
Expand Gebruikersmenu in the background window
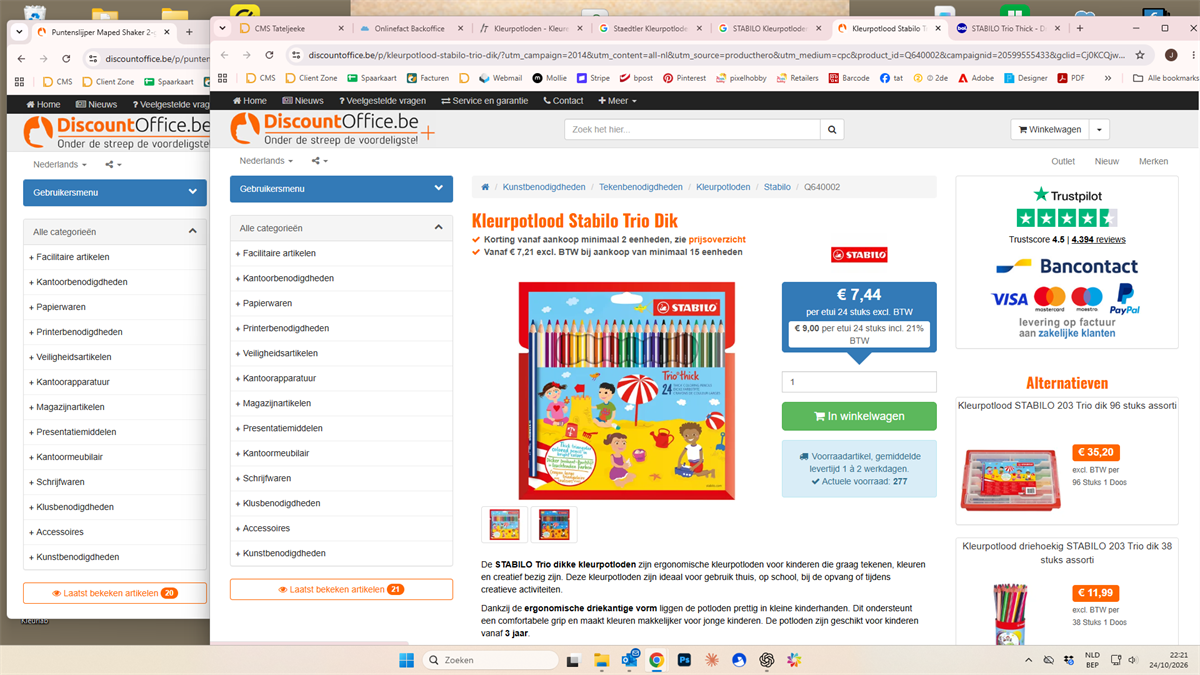(x=115, y=192)
